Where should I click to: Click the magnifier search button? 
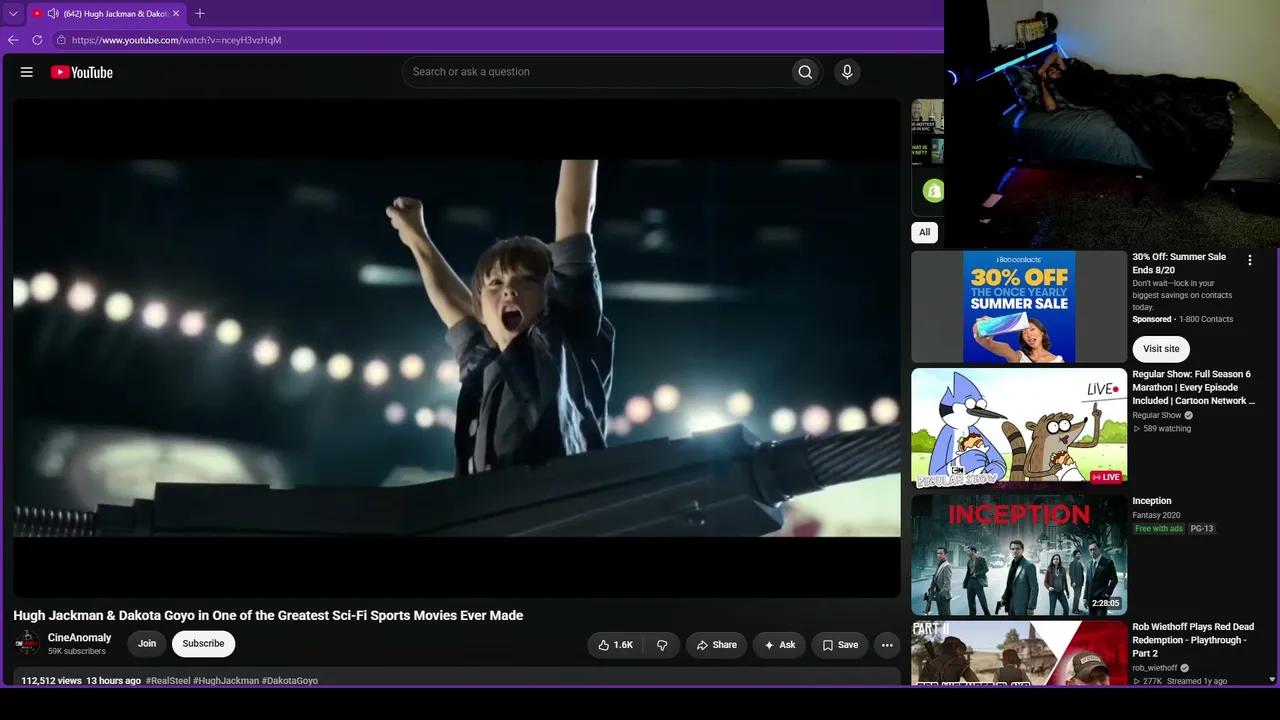(805, 72)
